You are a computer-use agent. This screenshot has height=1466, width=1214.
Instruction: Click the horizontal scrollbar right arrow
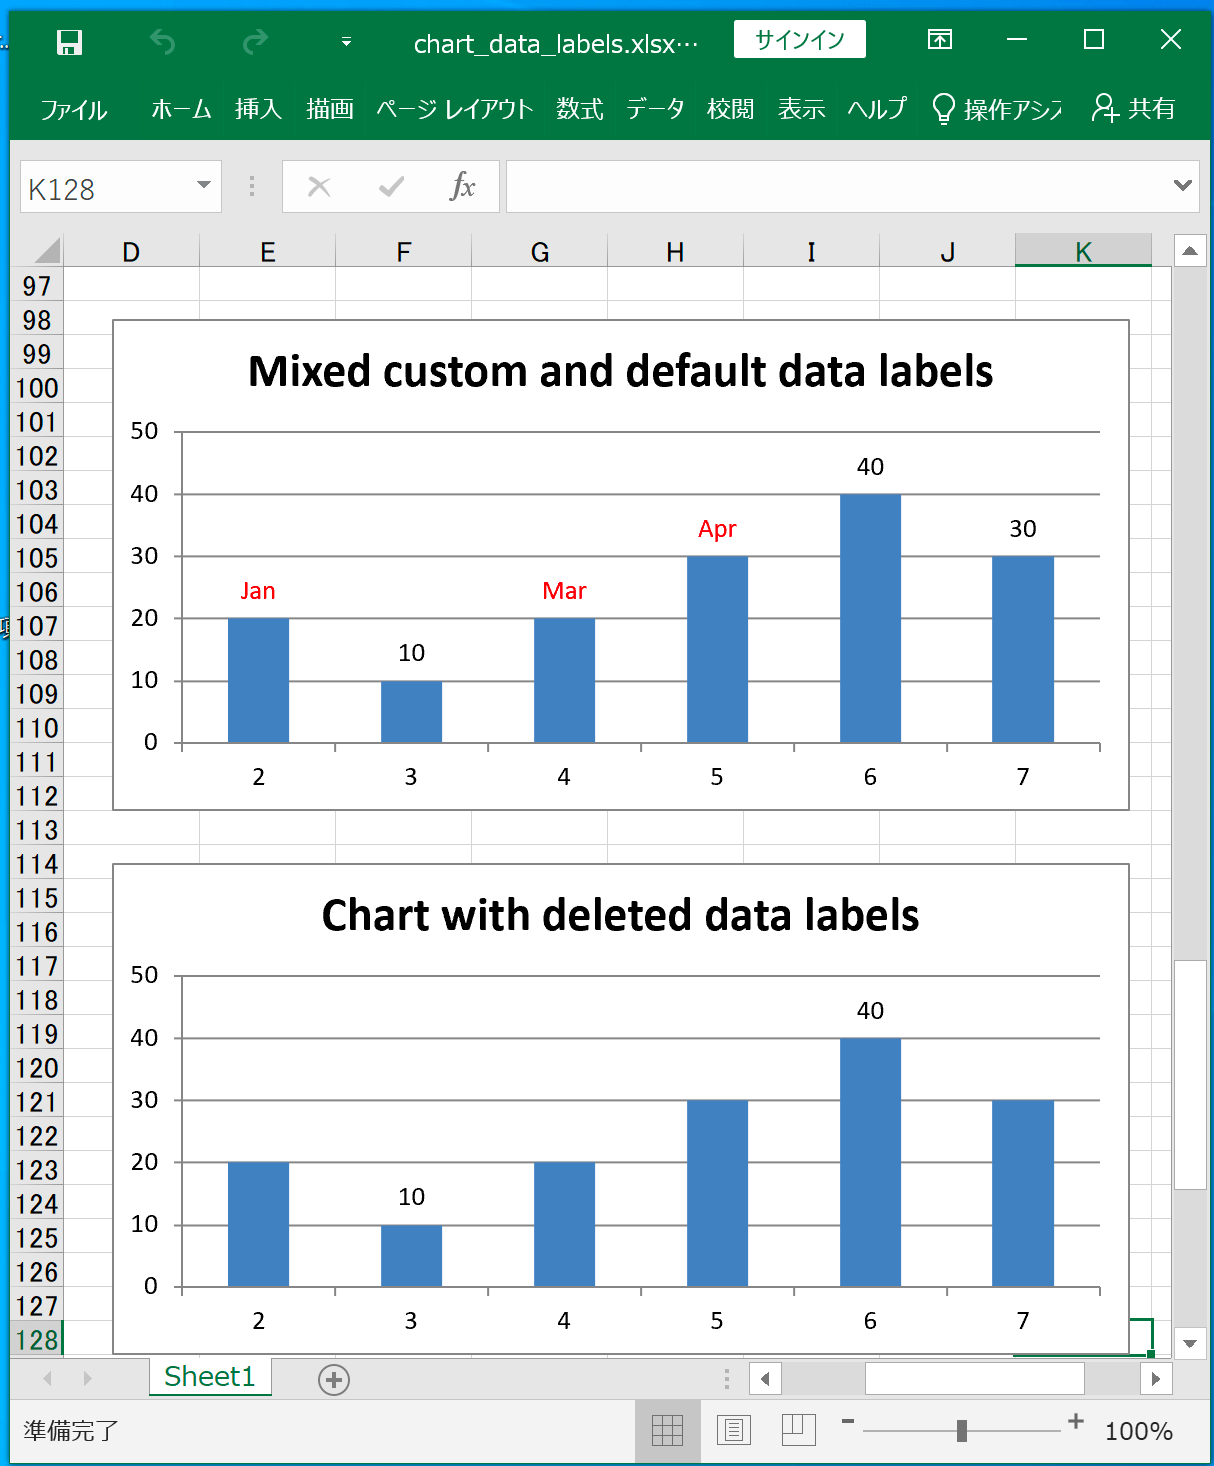coord(1156,1379)
